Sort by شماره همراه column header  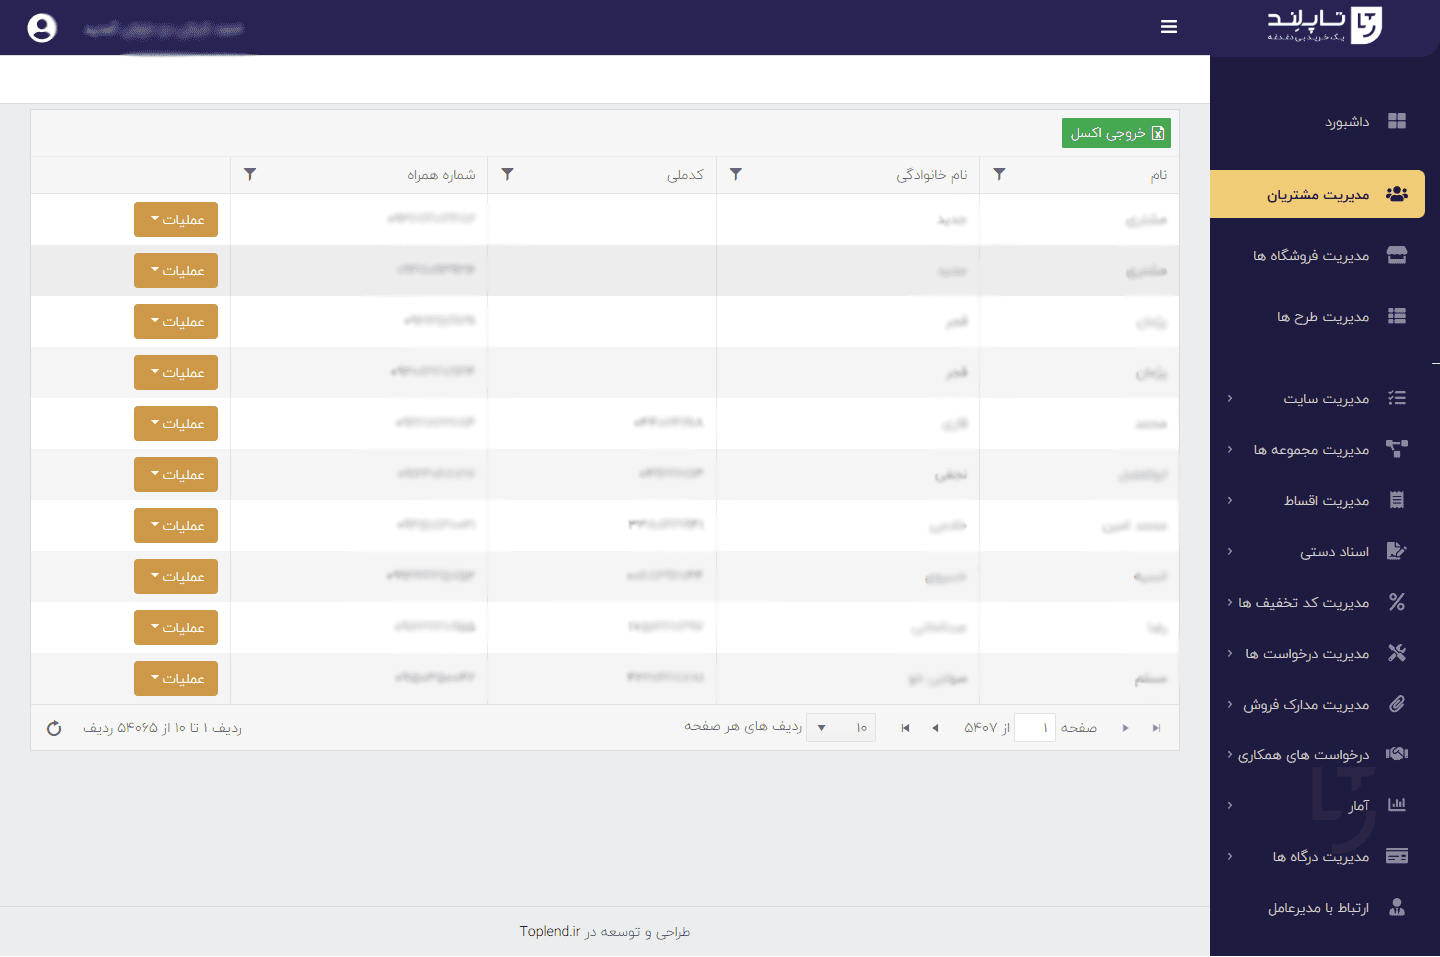coord(441,175)
